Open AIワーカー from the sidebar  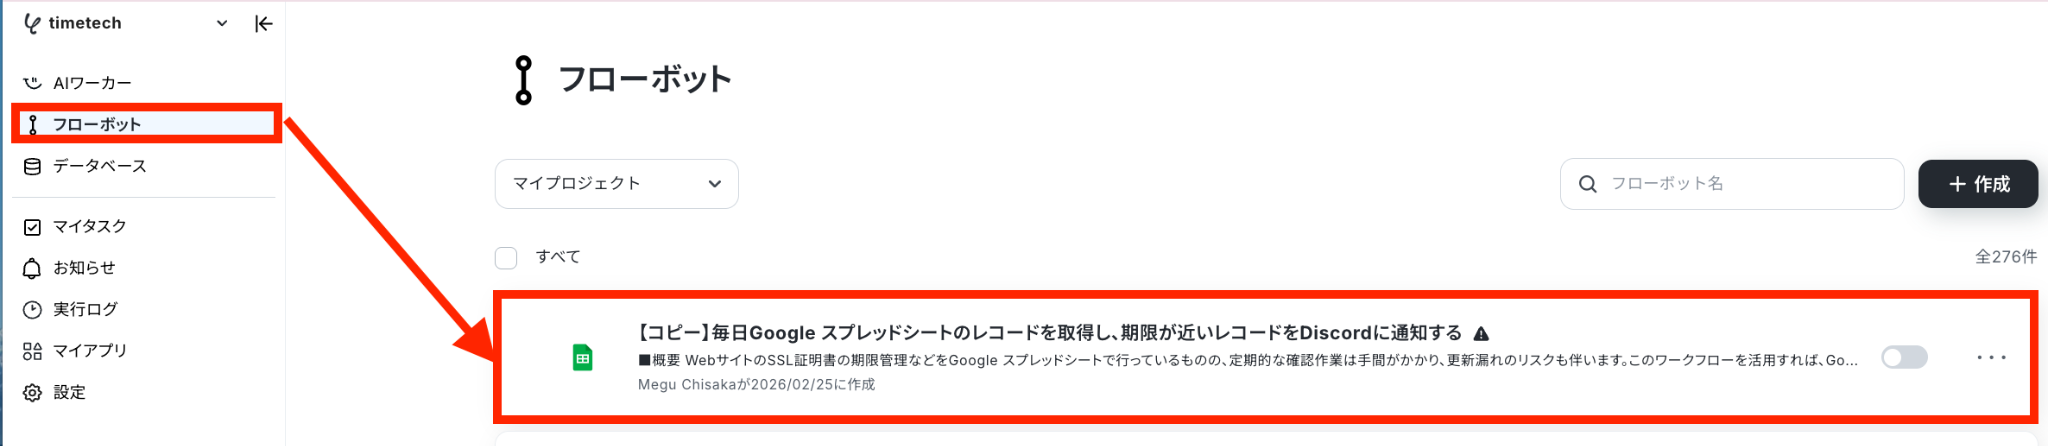(92, 83)
